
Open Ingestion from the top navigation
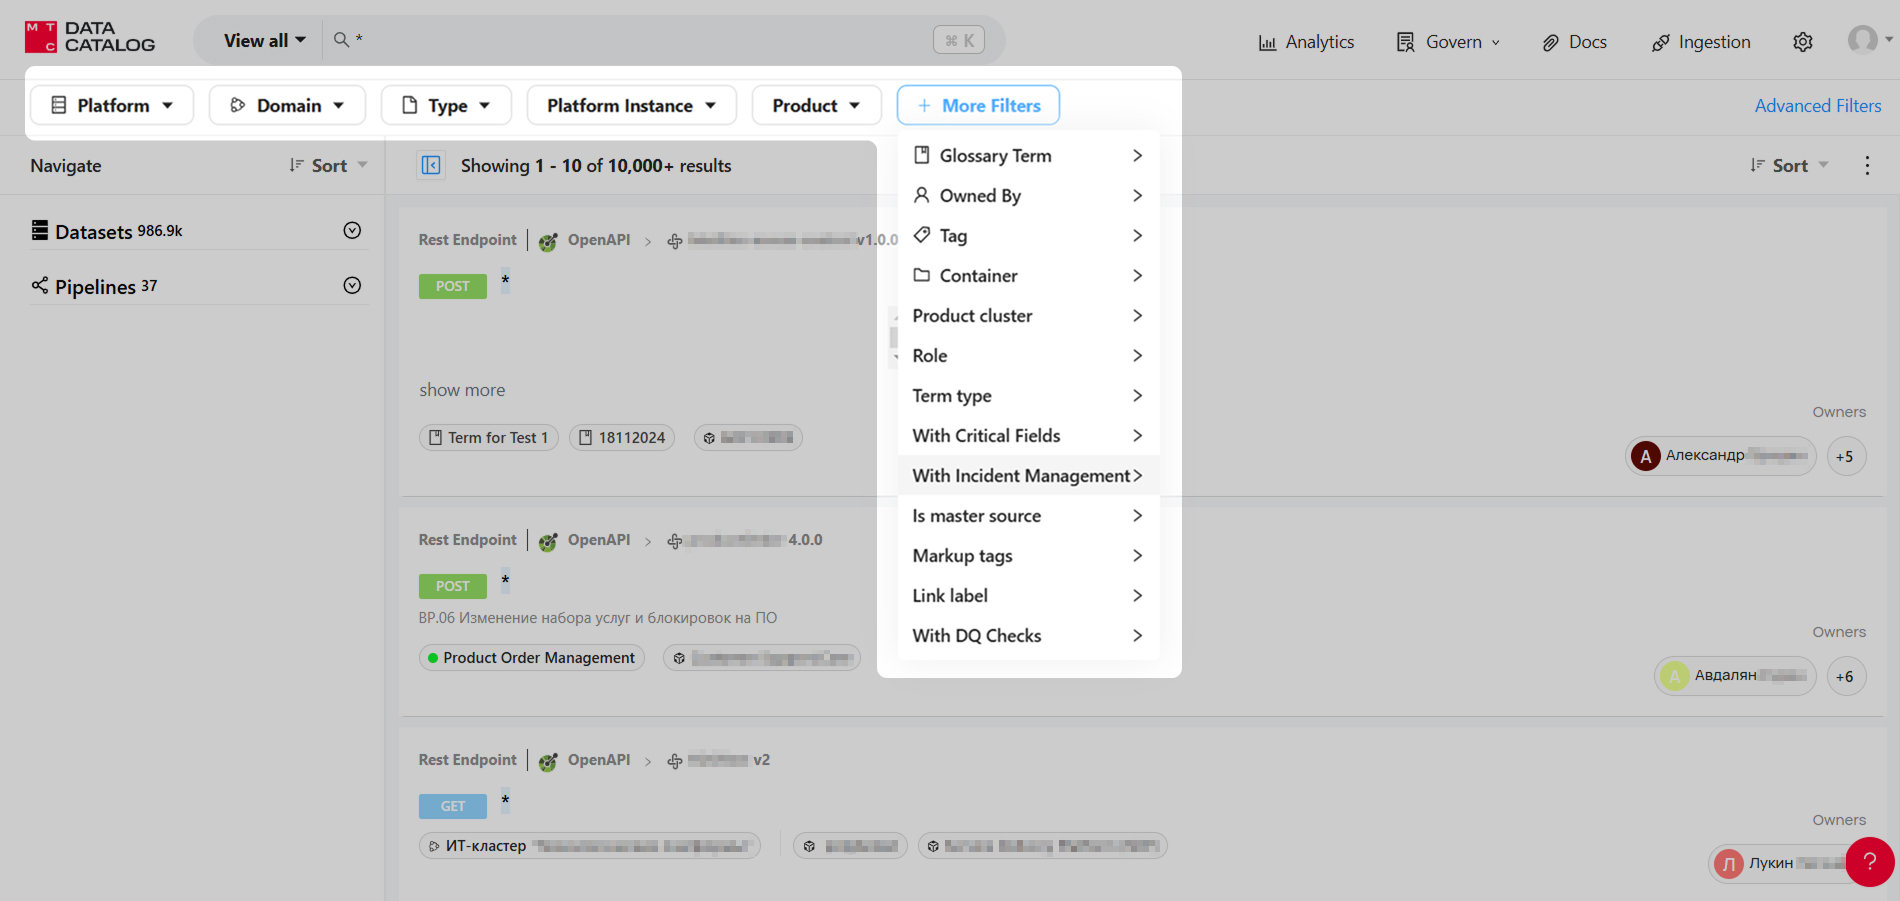point(1701,42)
